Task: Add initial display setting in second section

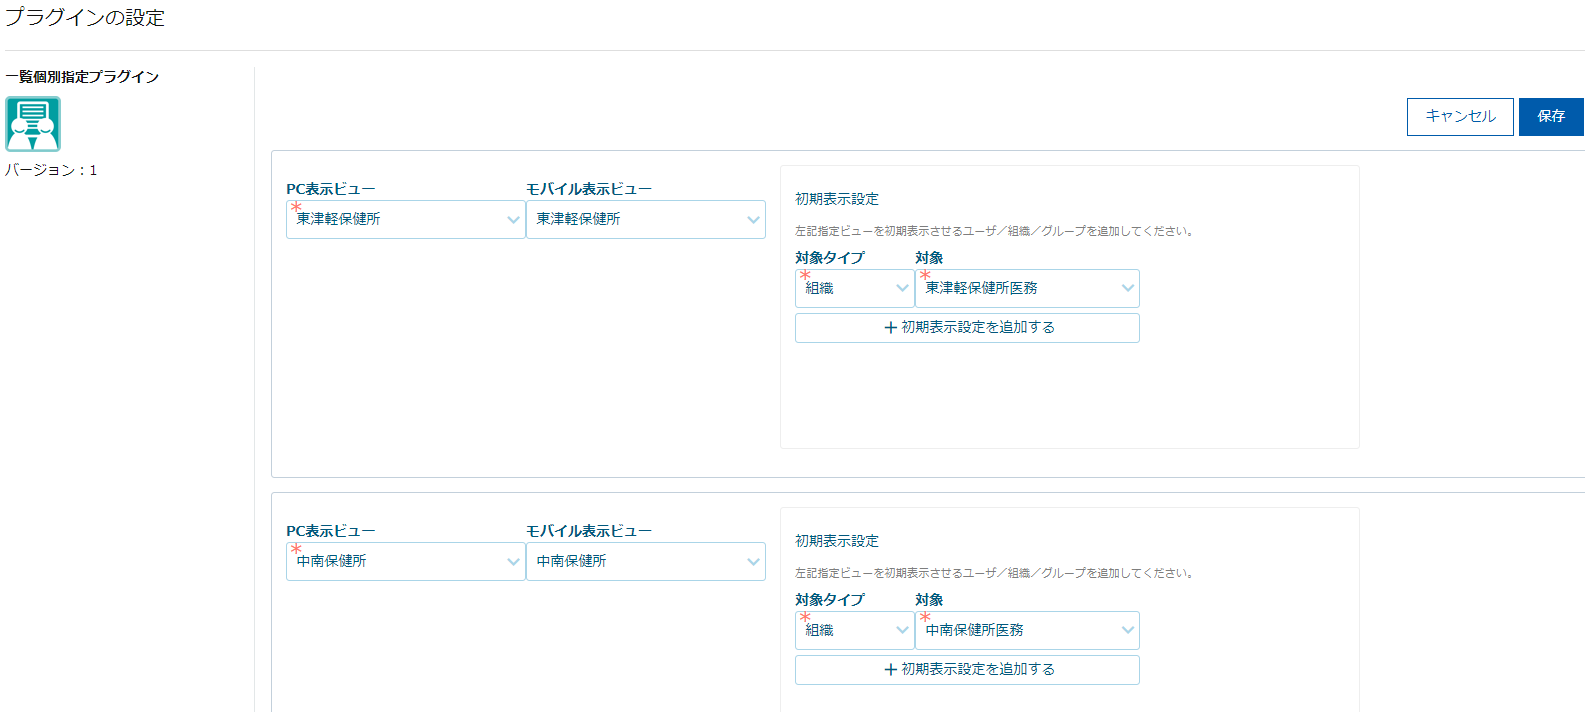Action: (967, 670)
